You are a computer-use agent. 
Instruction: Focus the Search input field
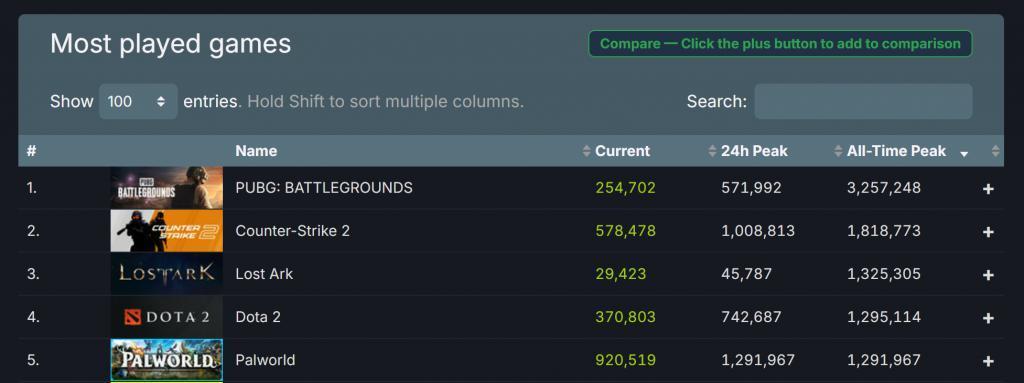click(863, 101)
